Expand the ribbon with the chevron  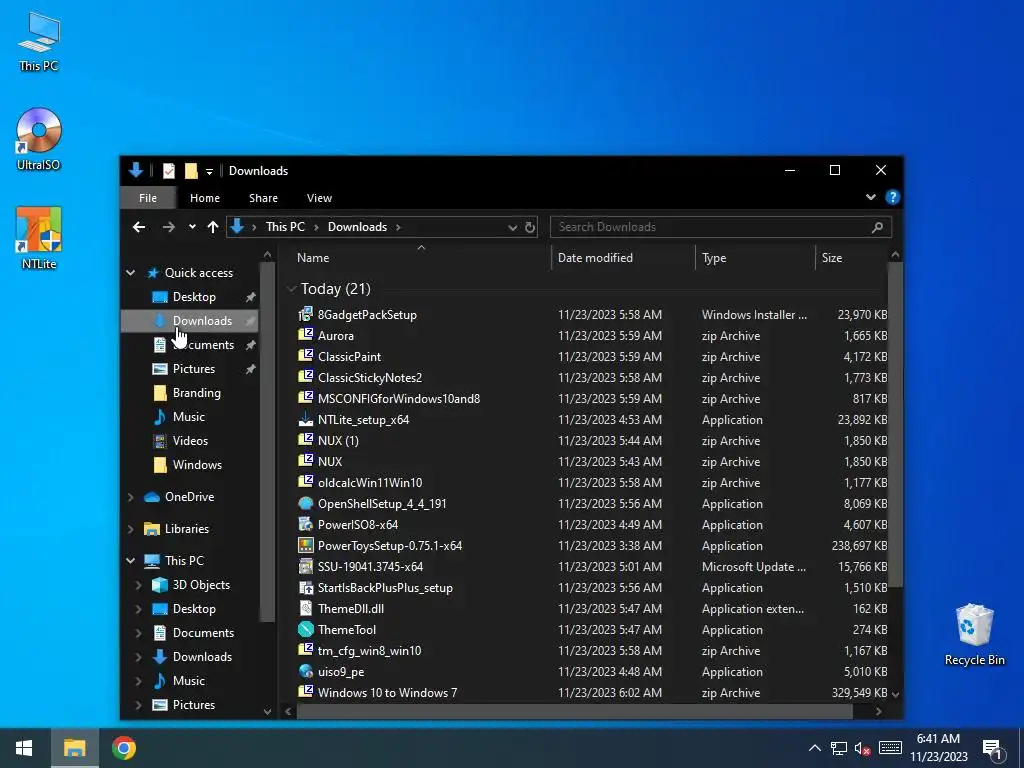(x=871, y=197)
